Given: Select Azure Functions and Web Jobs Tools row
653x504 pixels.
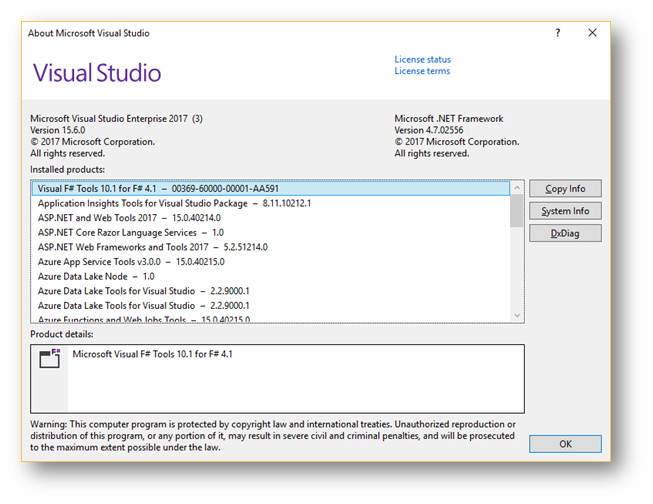Looking at the screenshot, I should (x=271, y=319).
